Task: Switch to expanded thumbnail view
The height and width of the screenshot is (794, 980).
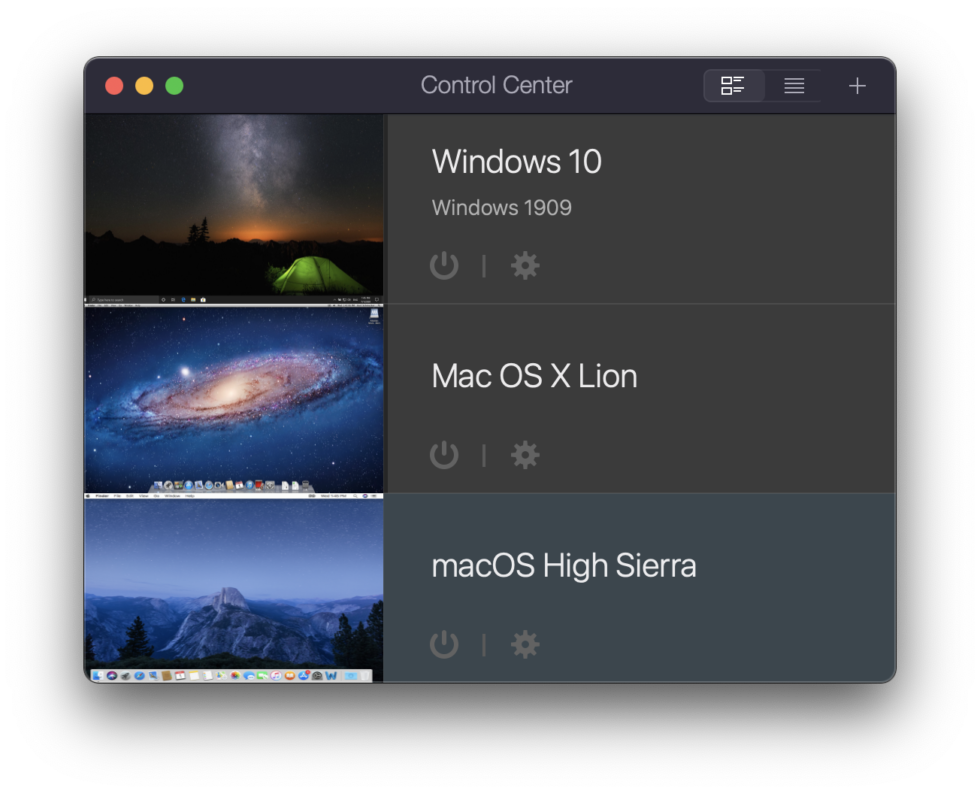Action: point(733,86)
